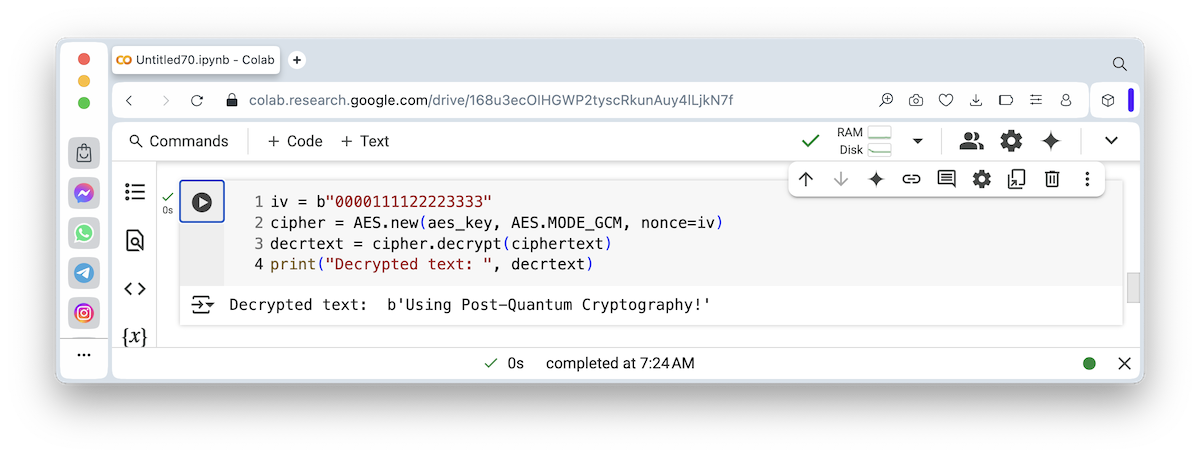Add a new Code cell
The width and height of the screenshot is (1200, 457).
(x=295, y=141)
